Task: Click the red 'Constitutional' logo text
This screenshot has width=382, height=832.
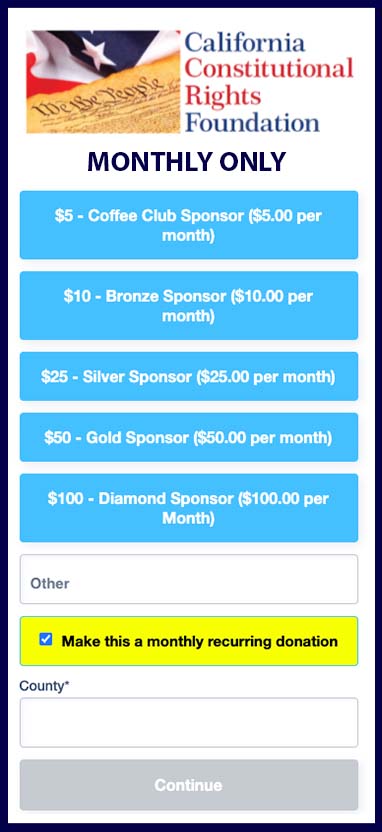Action: tap(270, 68)
